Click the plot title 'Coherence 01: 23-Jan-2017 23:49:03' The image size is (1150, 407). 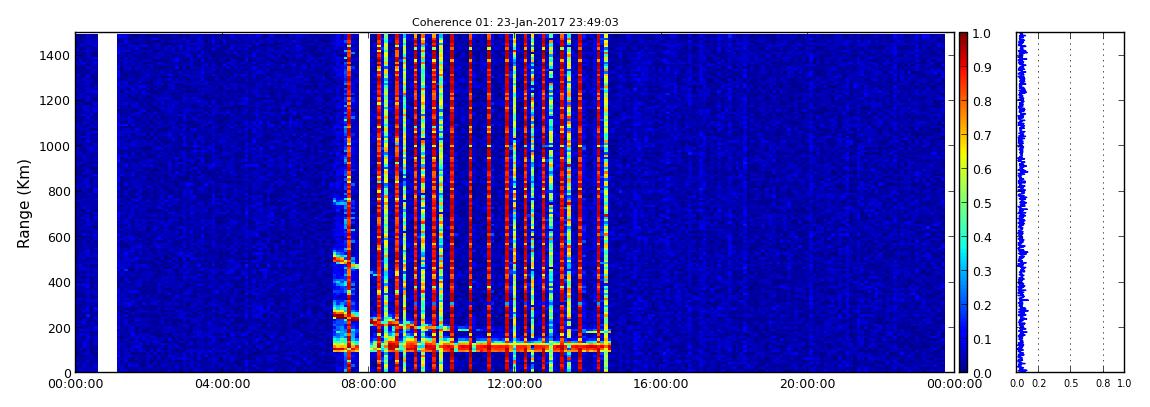515,22
